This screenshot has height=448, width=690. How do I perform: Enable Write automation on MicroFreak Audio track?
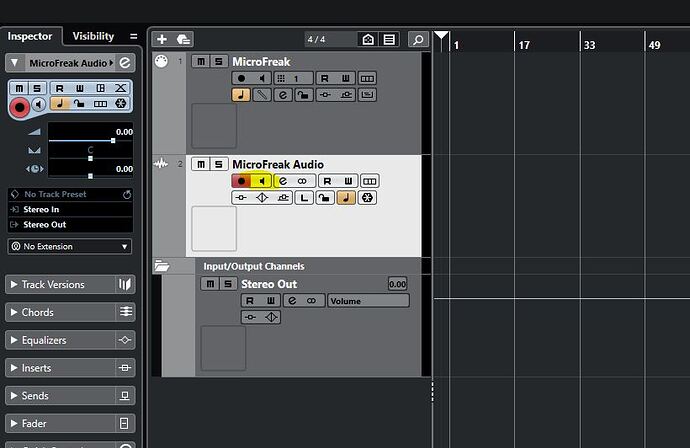pos(348,181)
